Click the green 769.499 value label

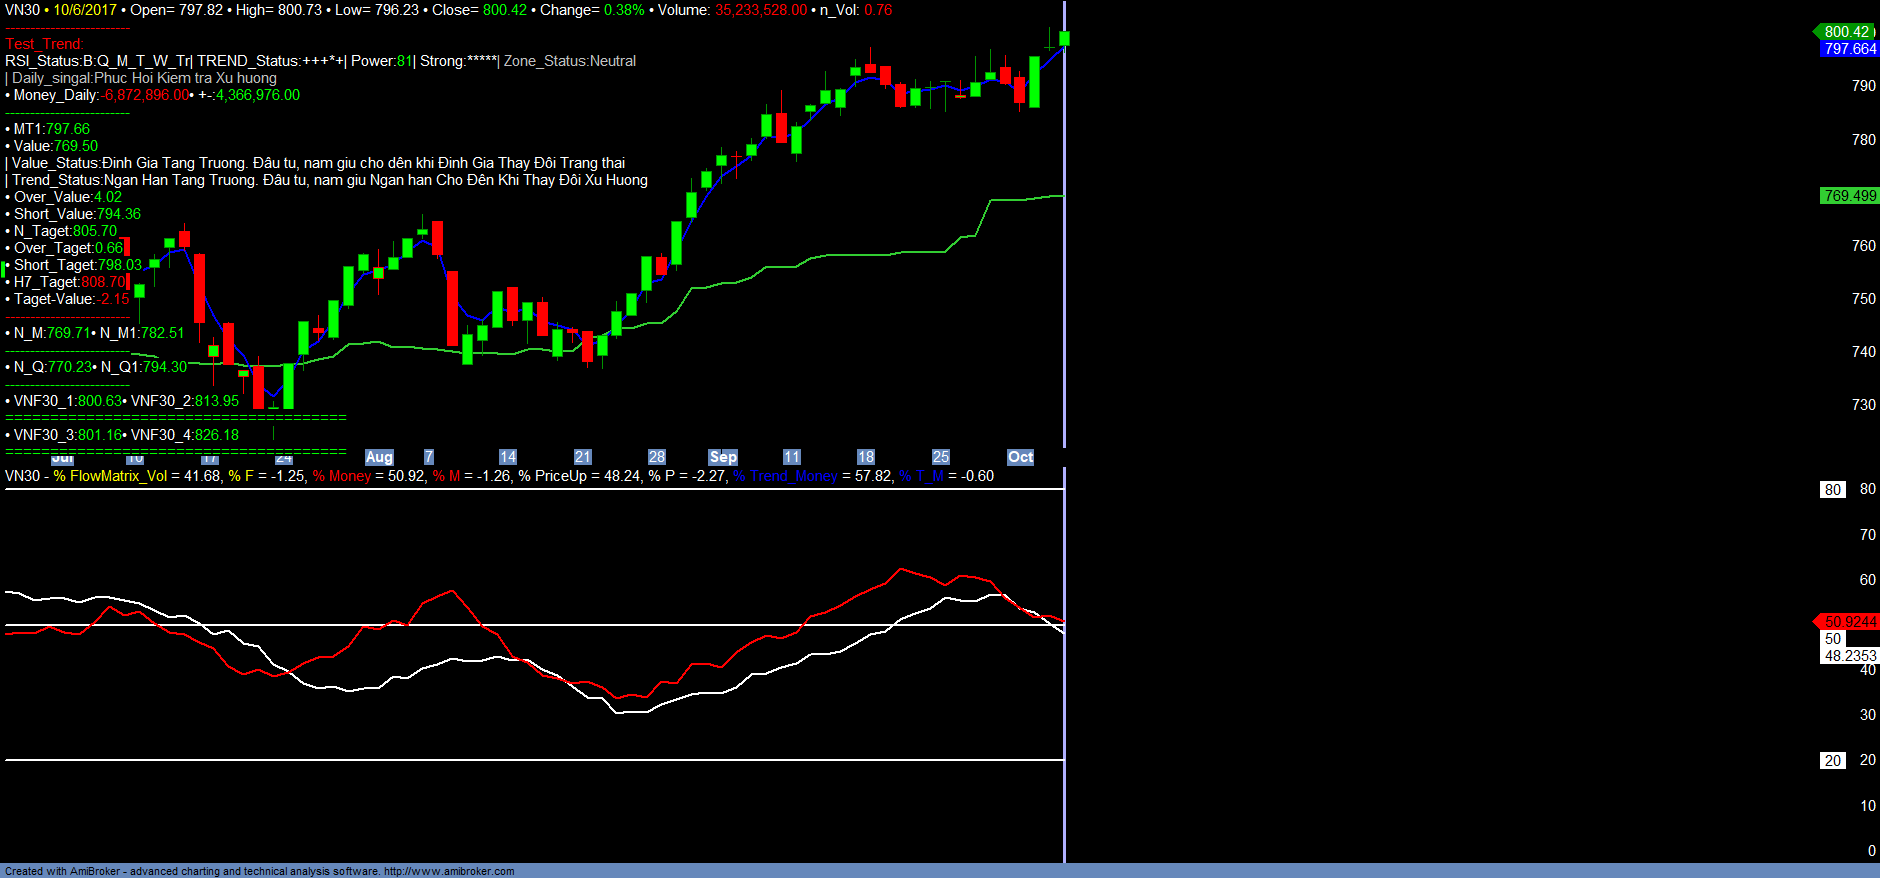1849,196
